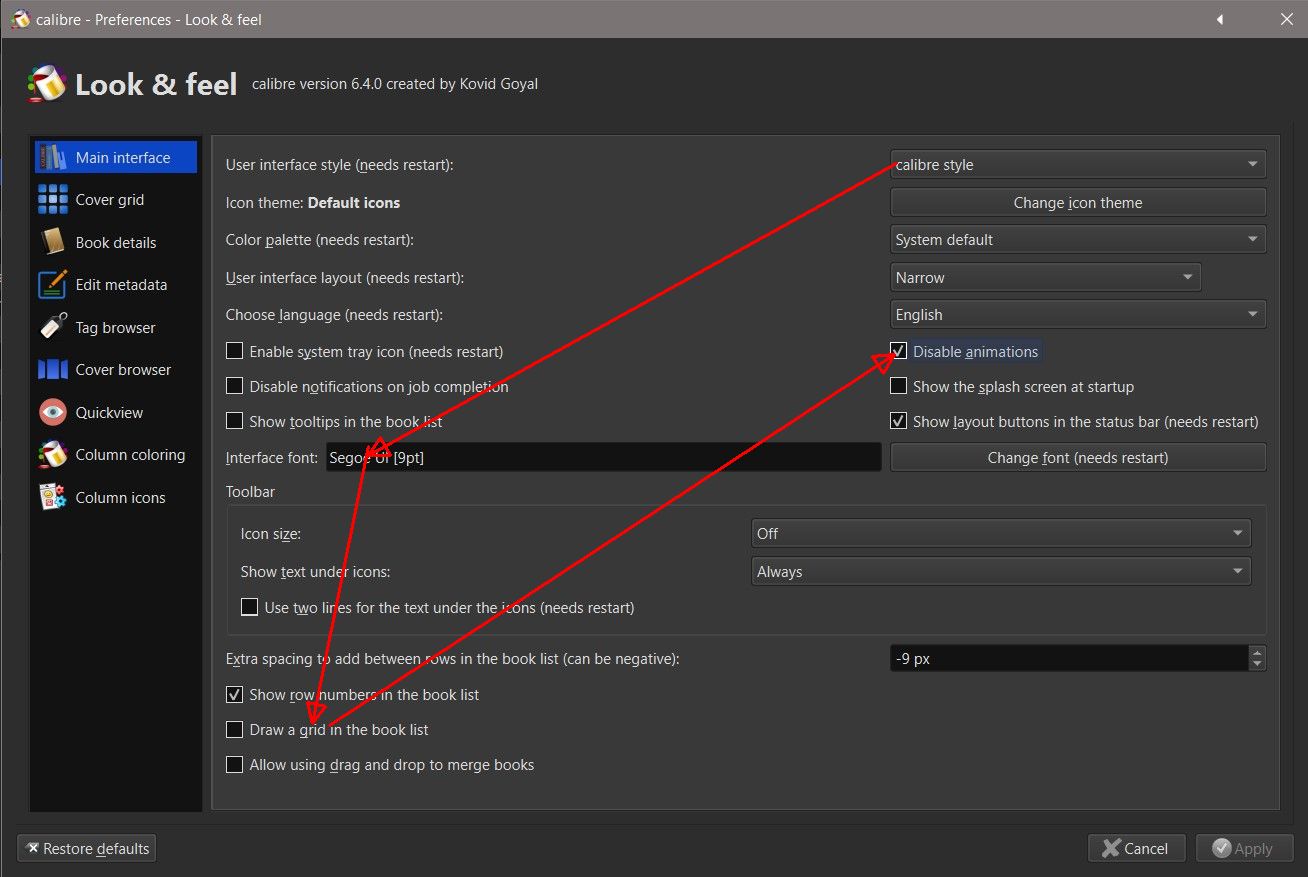1308x877 pixels.
Task: Click the Look & feel header icon
Action: (x=46, y=84)
